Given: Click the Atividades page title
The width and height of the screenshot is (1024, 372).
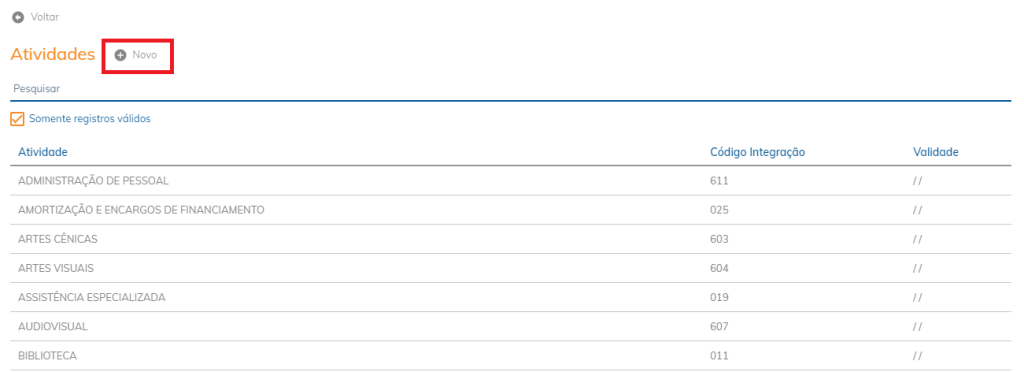Looking at the screenshot, I should [53, 55].
